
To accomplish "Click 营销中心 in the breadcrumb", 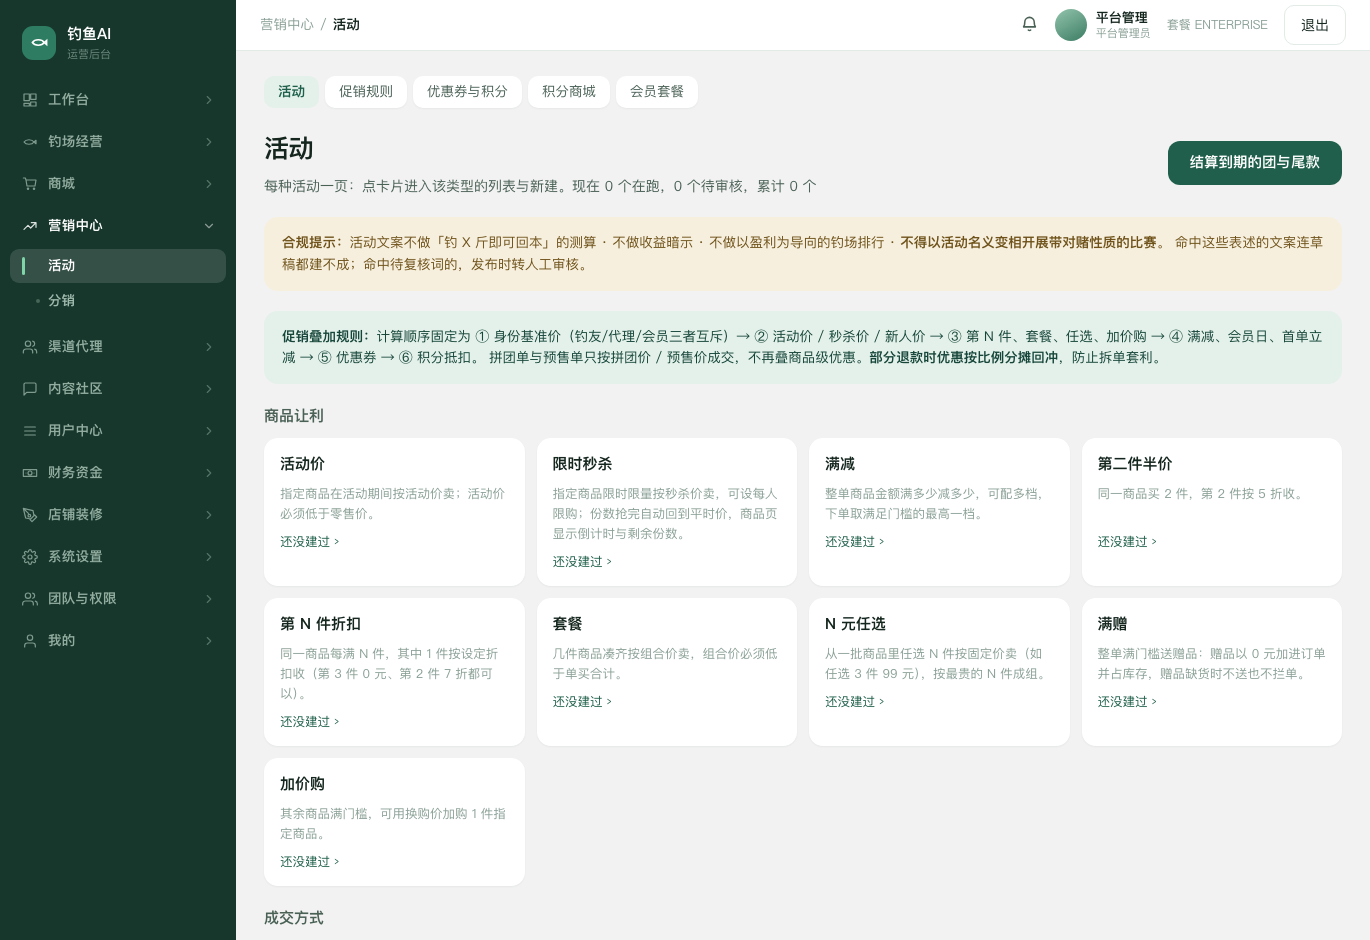I will point(287,25).
